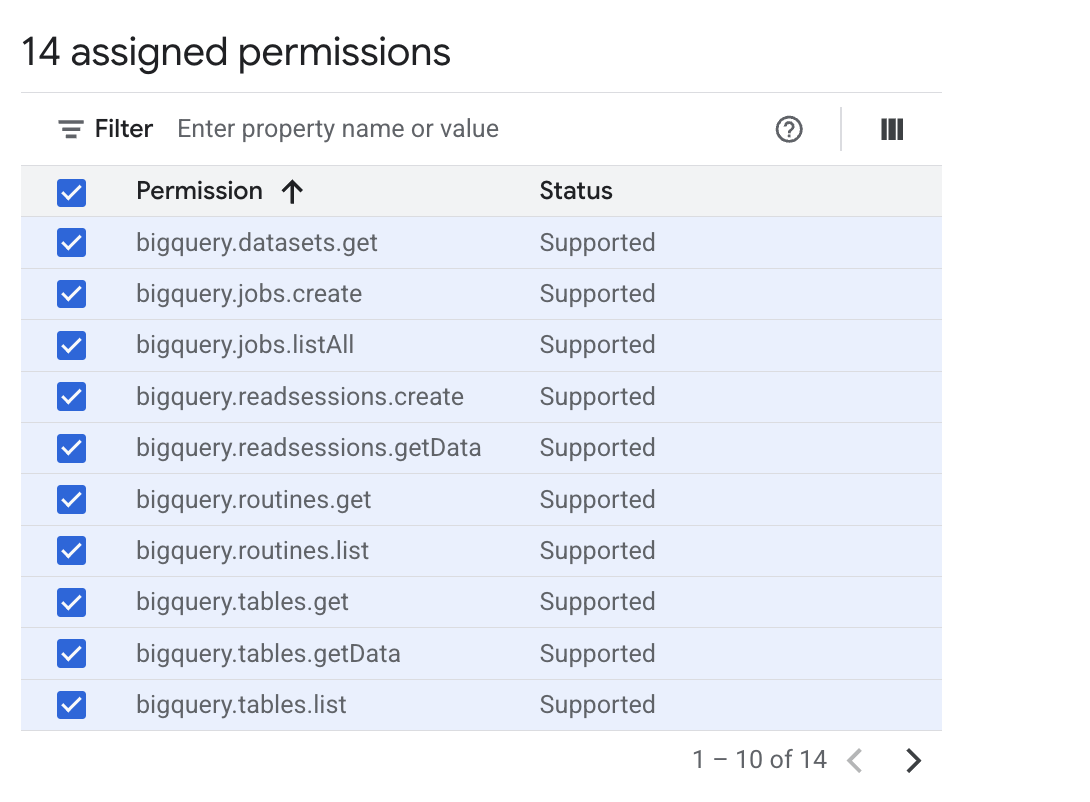Uncheck bigquery.jobs.create permission
This screenshot has height=802, width=1090.
tap(71, 294)
